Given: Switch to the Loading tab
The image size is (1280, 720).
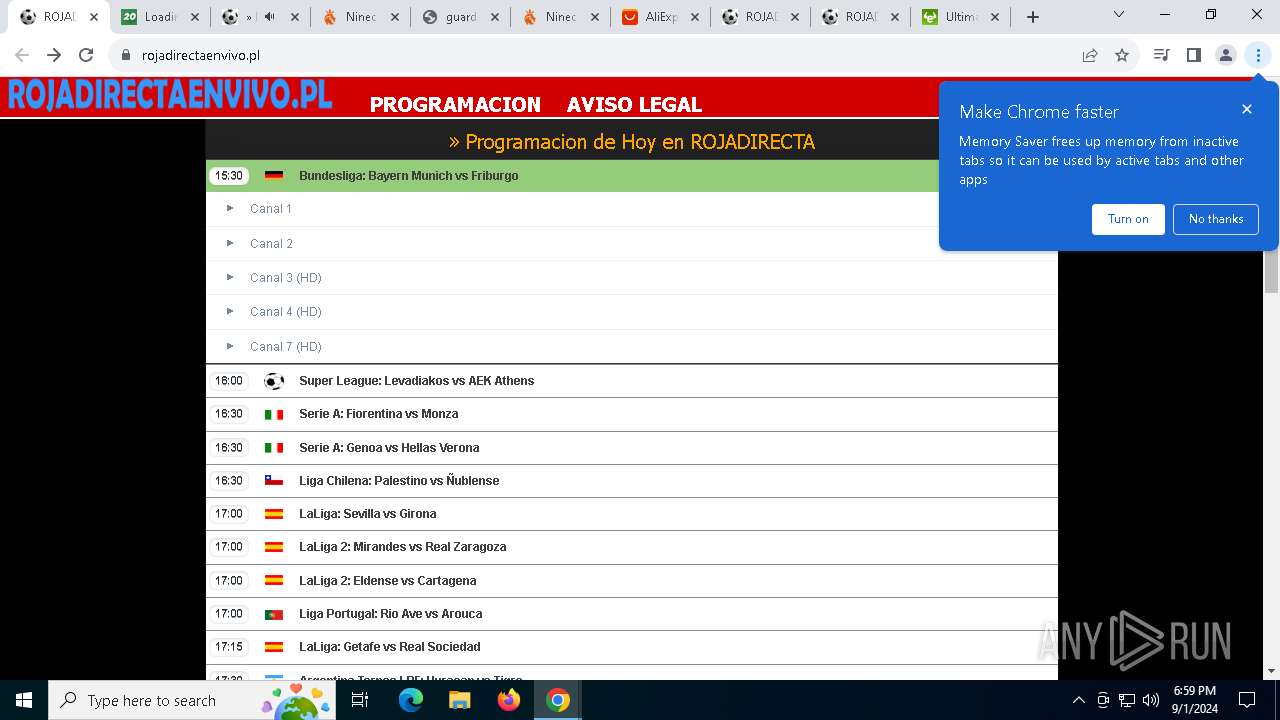Looking at the screenshot, I should 160,17.
